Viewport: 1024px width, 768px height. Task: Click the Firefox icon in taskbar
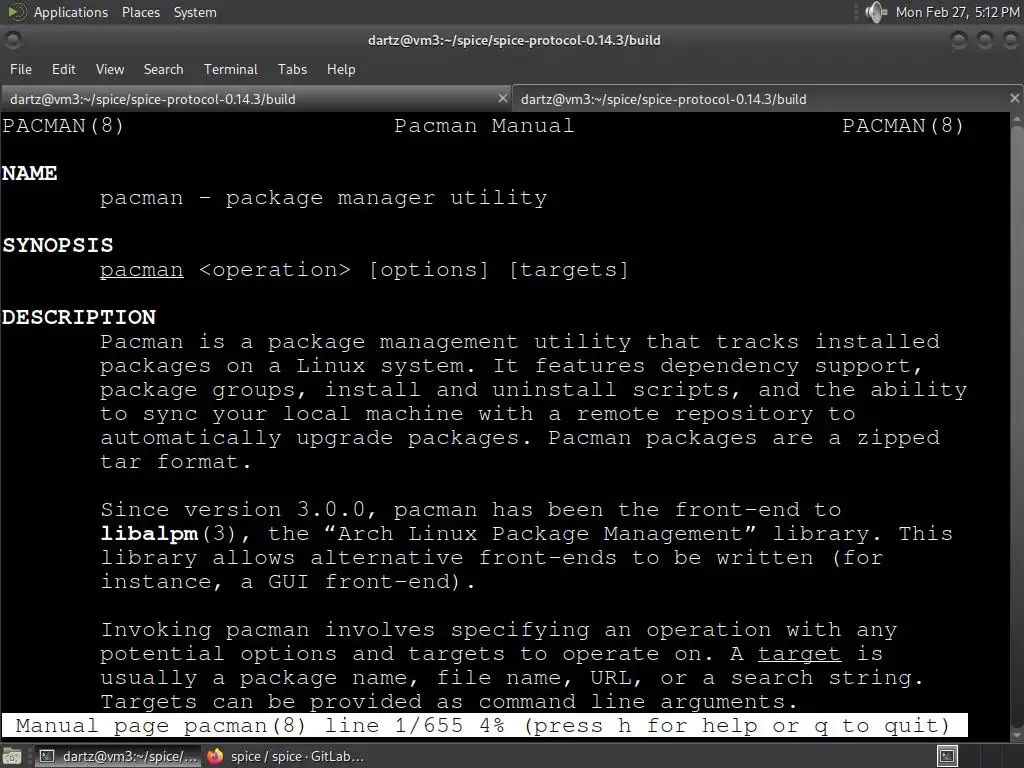point(215,756)
